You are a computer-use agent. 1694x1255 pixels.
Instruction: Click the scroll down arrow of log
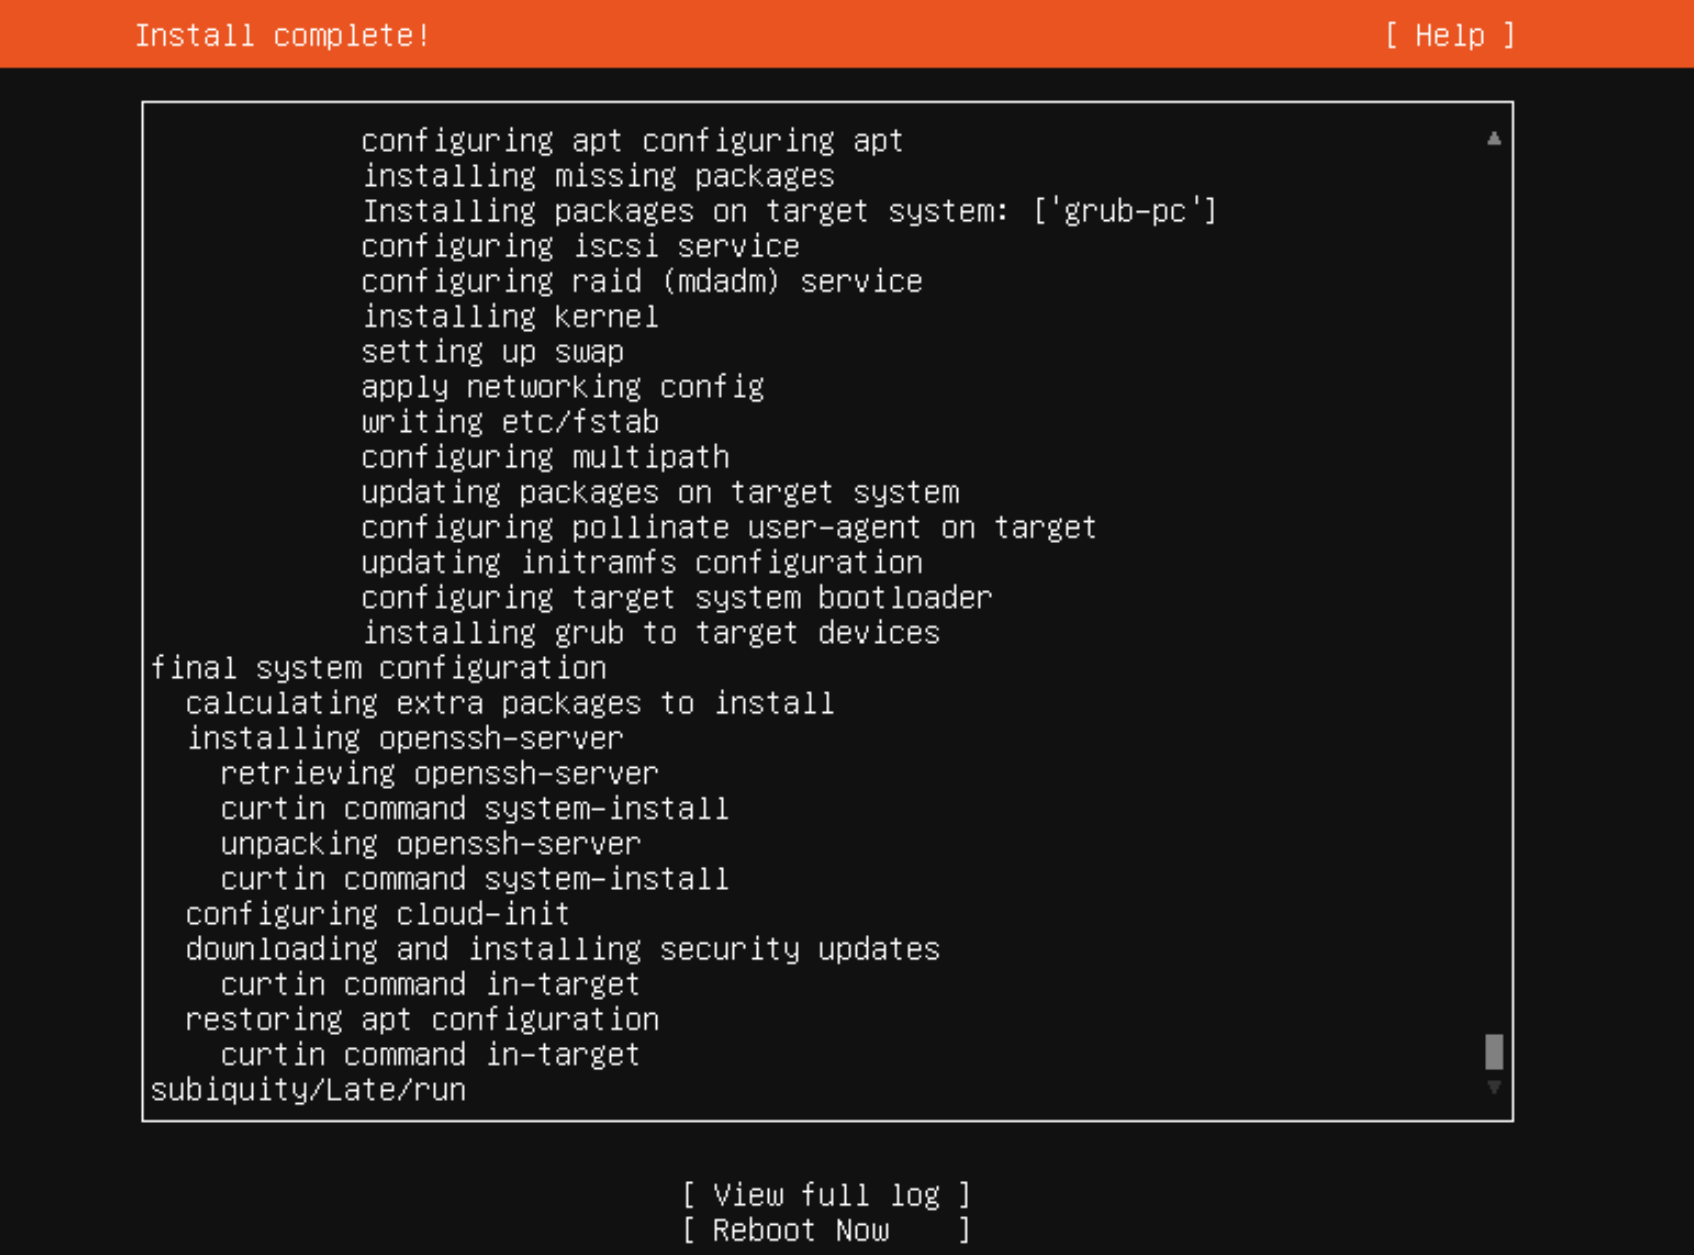click(x=1493, y=1087)
